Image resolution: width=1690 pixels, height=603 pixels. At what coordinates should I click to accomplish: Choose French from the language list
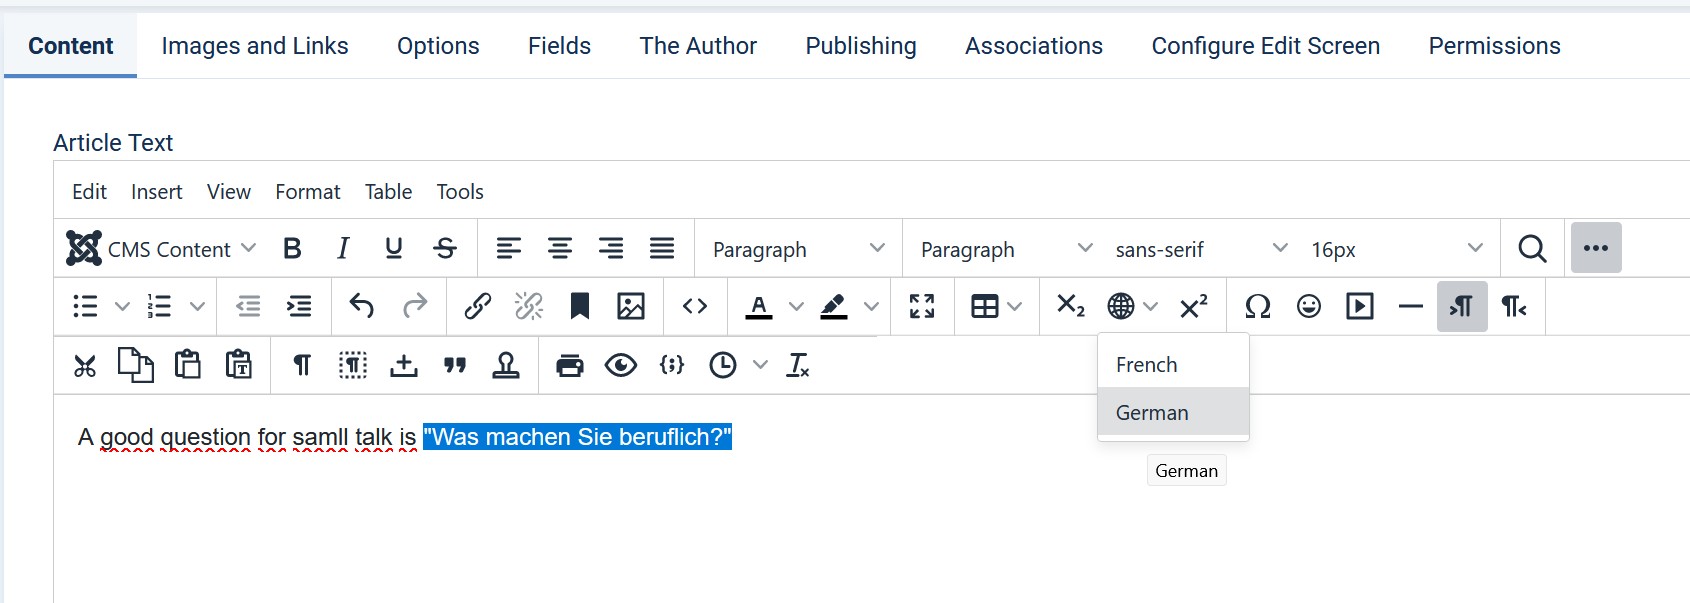click(x=1146, y=365)
